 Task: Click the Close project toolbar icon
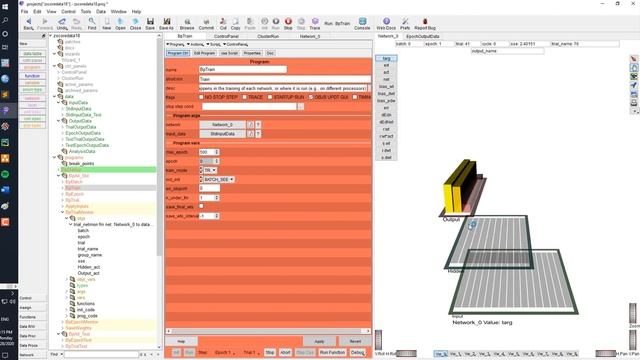click(x=136, y=23)
